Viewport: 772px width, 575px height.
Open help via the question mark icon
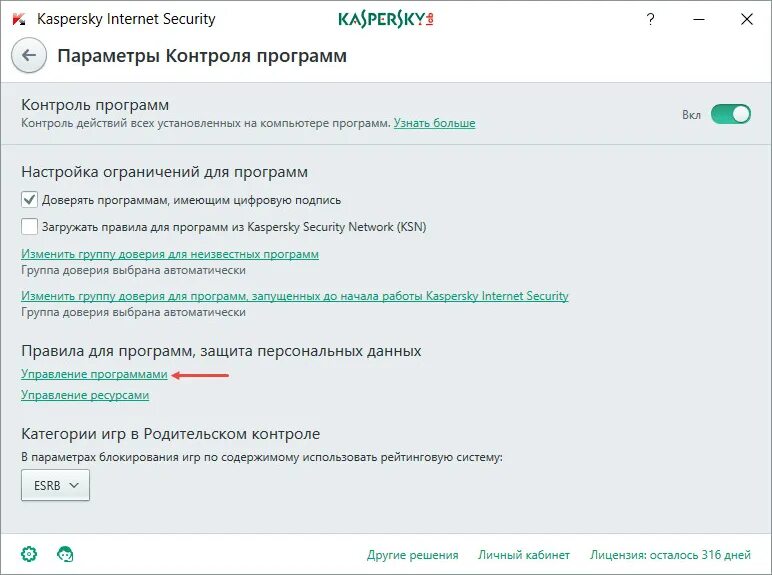[x=650, y=19]
